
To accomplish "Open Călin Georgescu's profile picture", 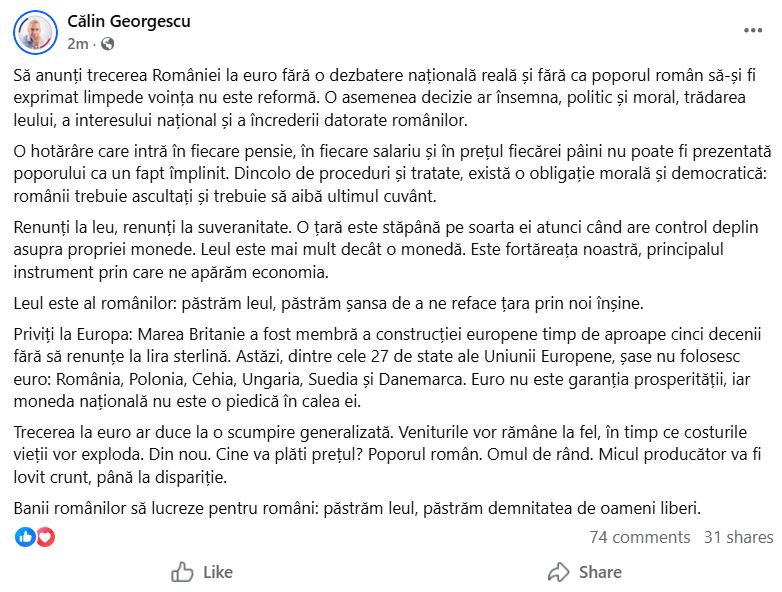I will [x=35, y=32].
